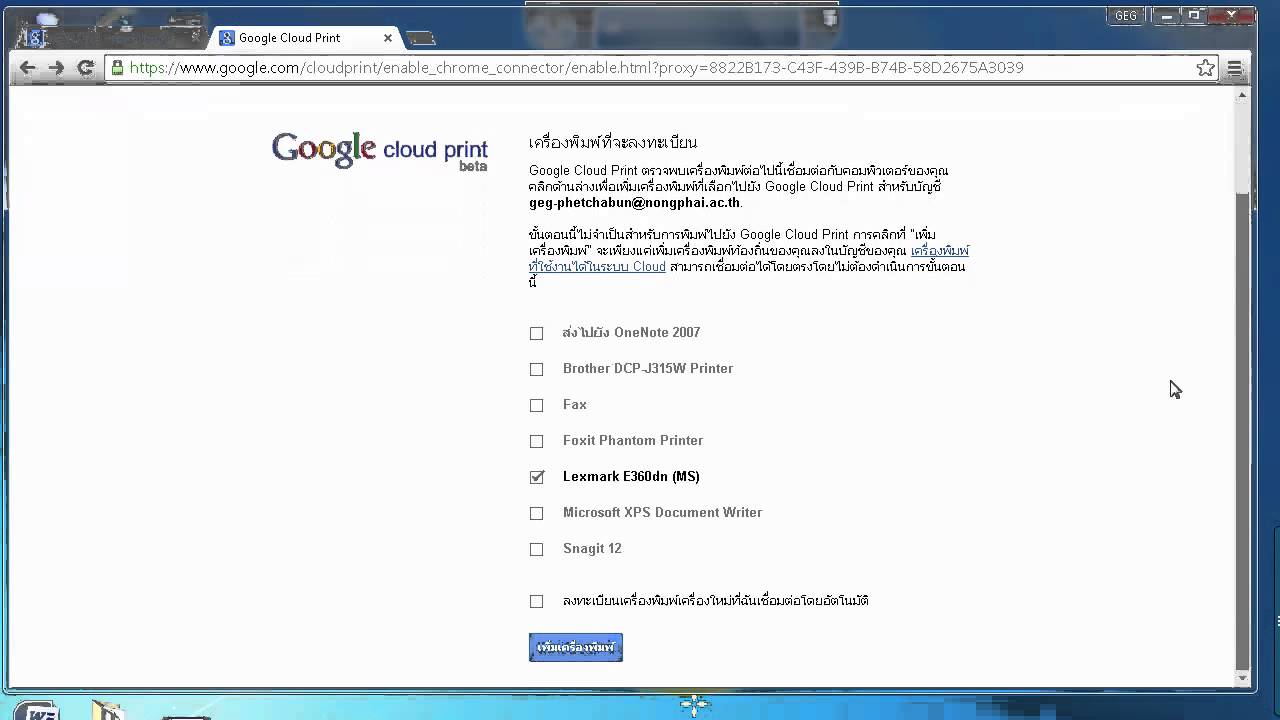
Task: Click the Snagit 12 label
Action: pos(592,548)
